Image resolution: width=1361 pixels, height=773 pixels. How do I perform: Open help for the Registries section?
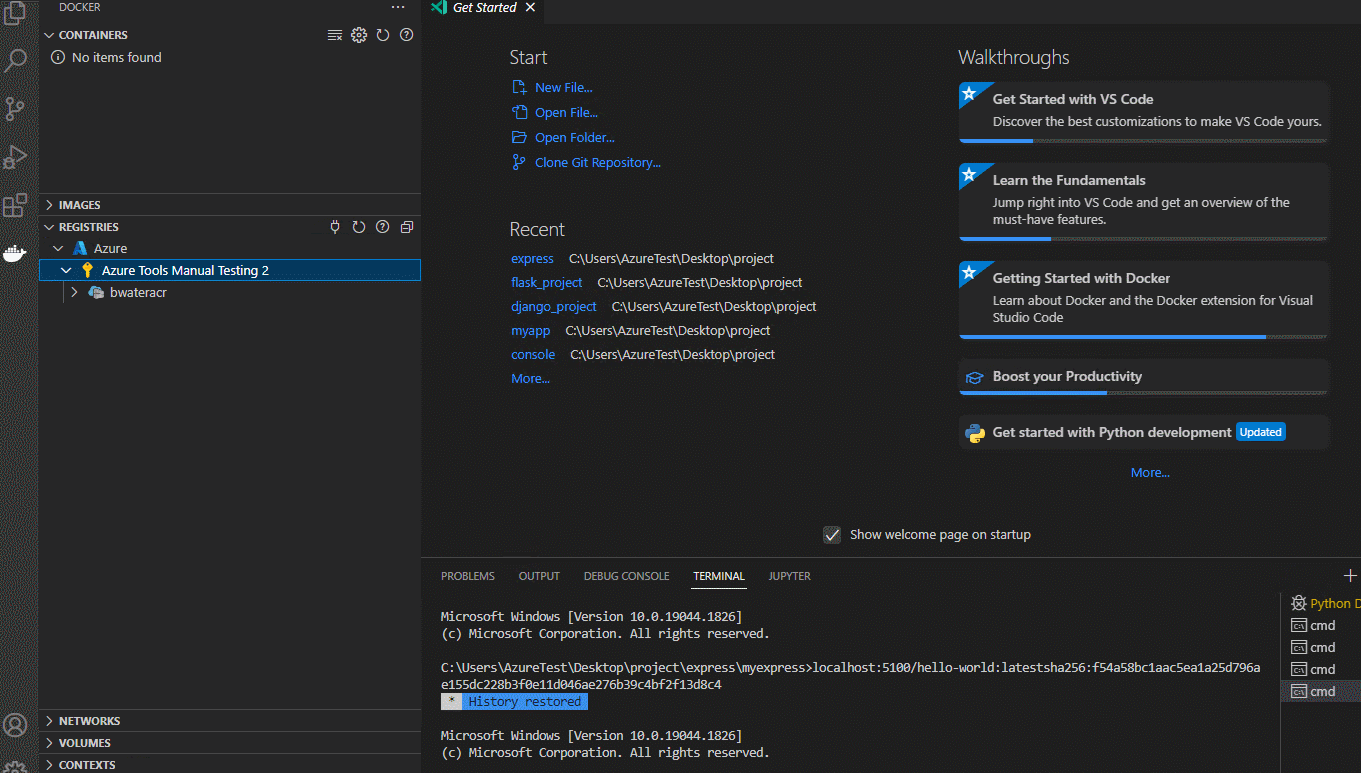[382, 227]
